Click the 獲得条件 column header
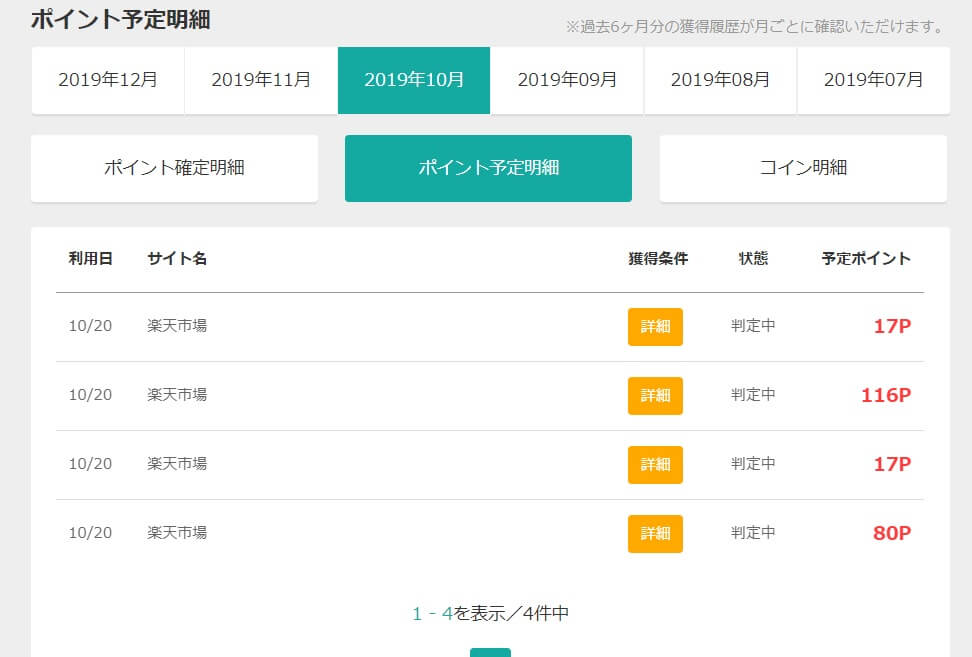Image resolution: width=972 pixels, height=657 pixels. pyautogui.click(x=658, y=258)
